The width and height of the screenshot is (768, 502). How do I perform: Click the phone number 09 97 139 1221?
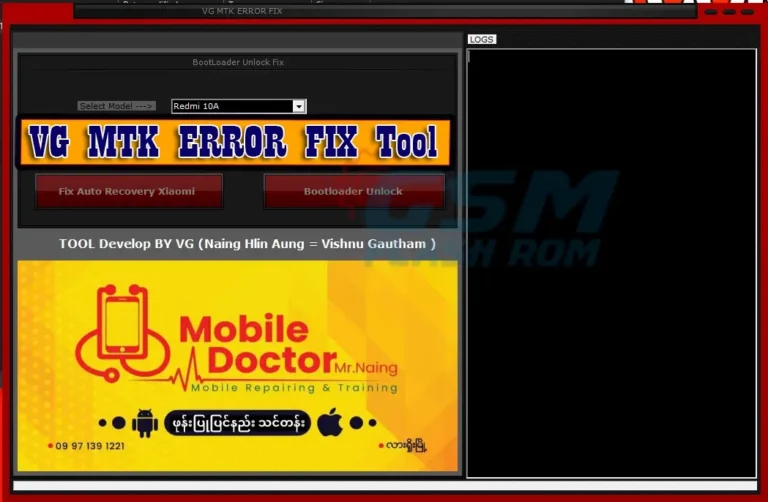point(91,447)
